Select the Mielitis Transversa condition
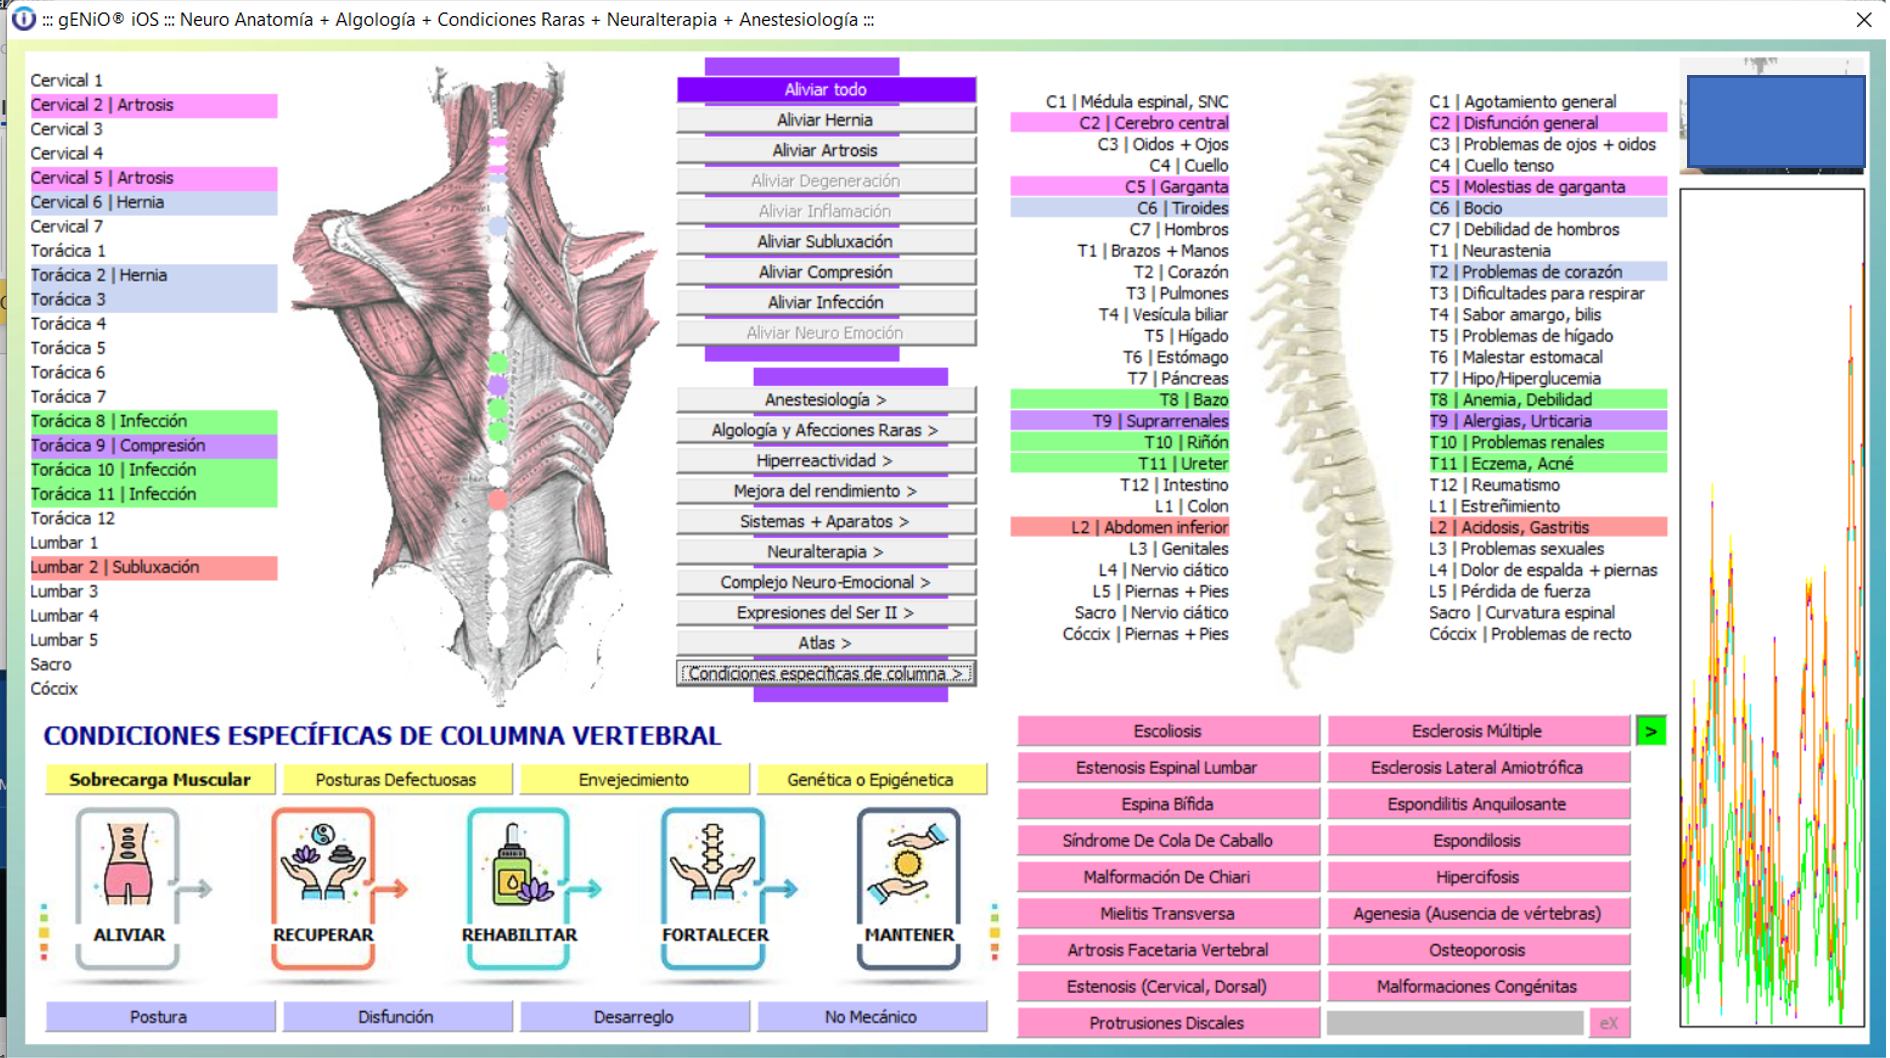1890x1058 pixels. 1168,914
